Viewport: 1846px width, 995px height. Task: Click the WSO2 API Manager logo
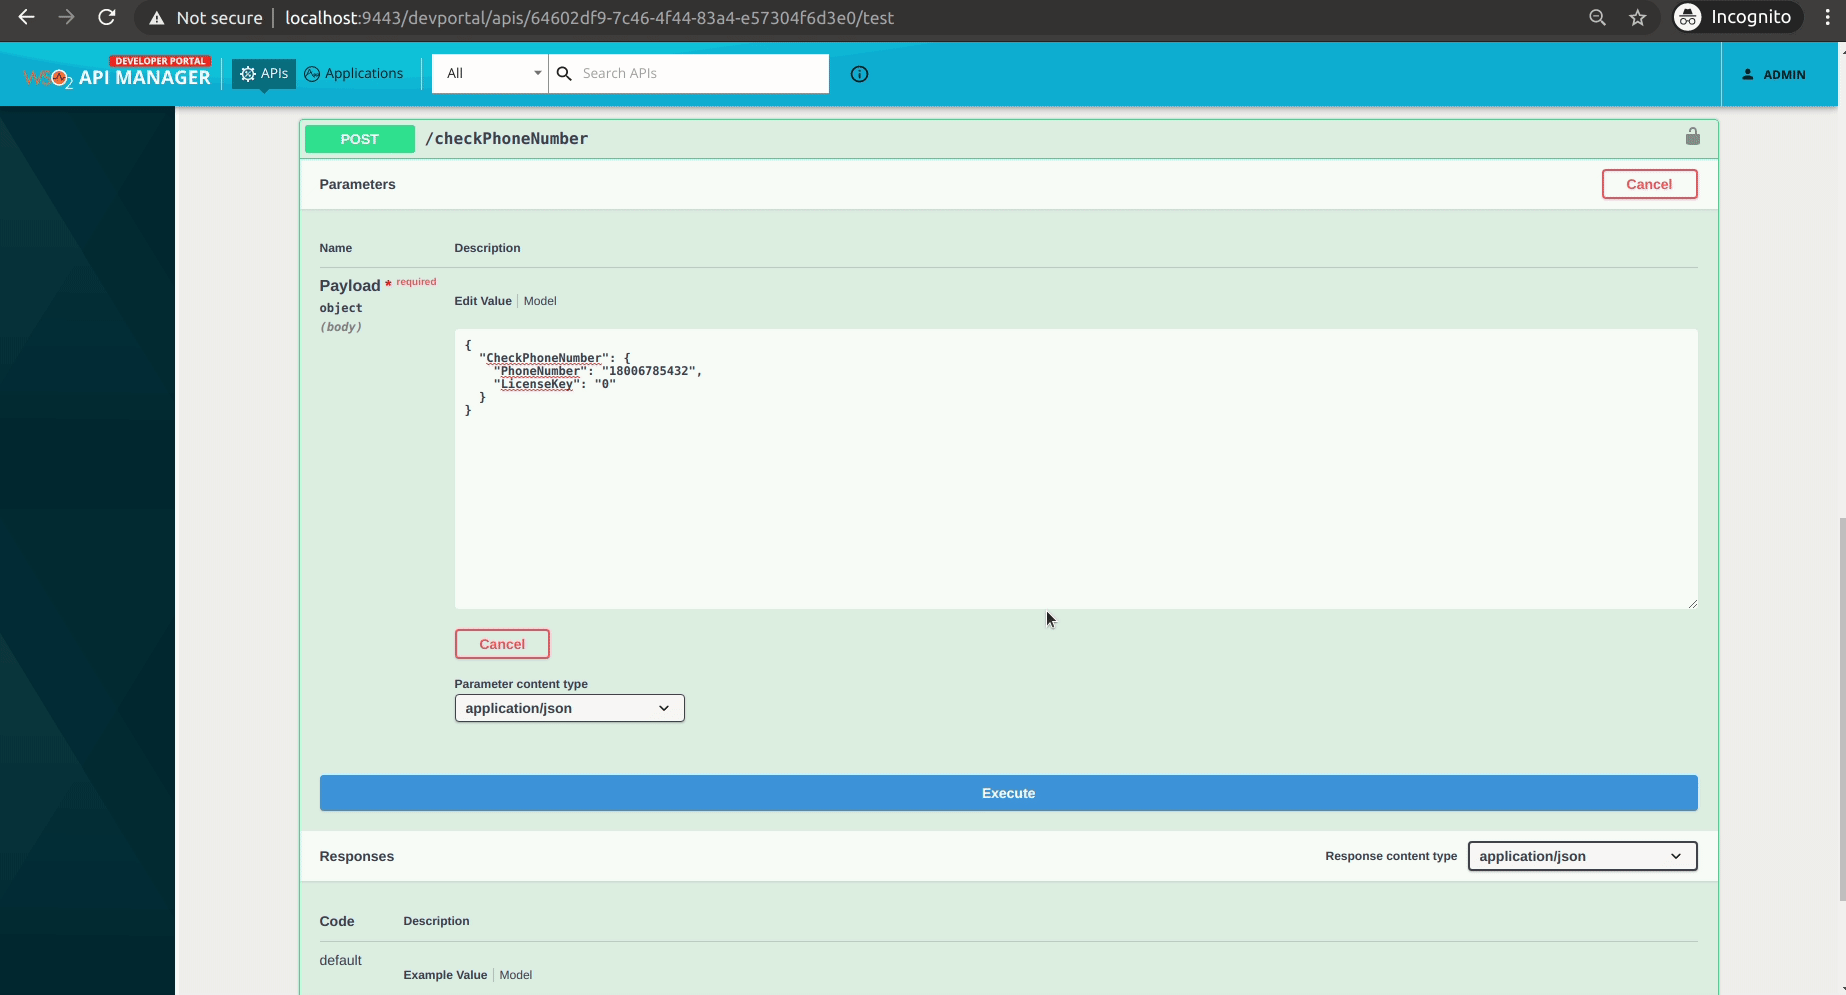click(115, 73)
